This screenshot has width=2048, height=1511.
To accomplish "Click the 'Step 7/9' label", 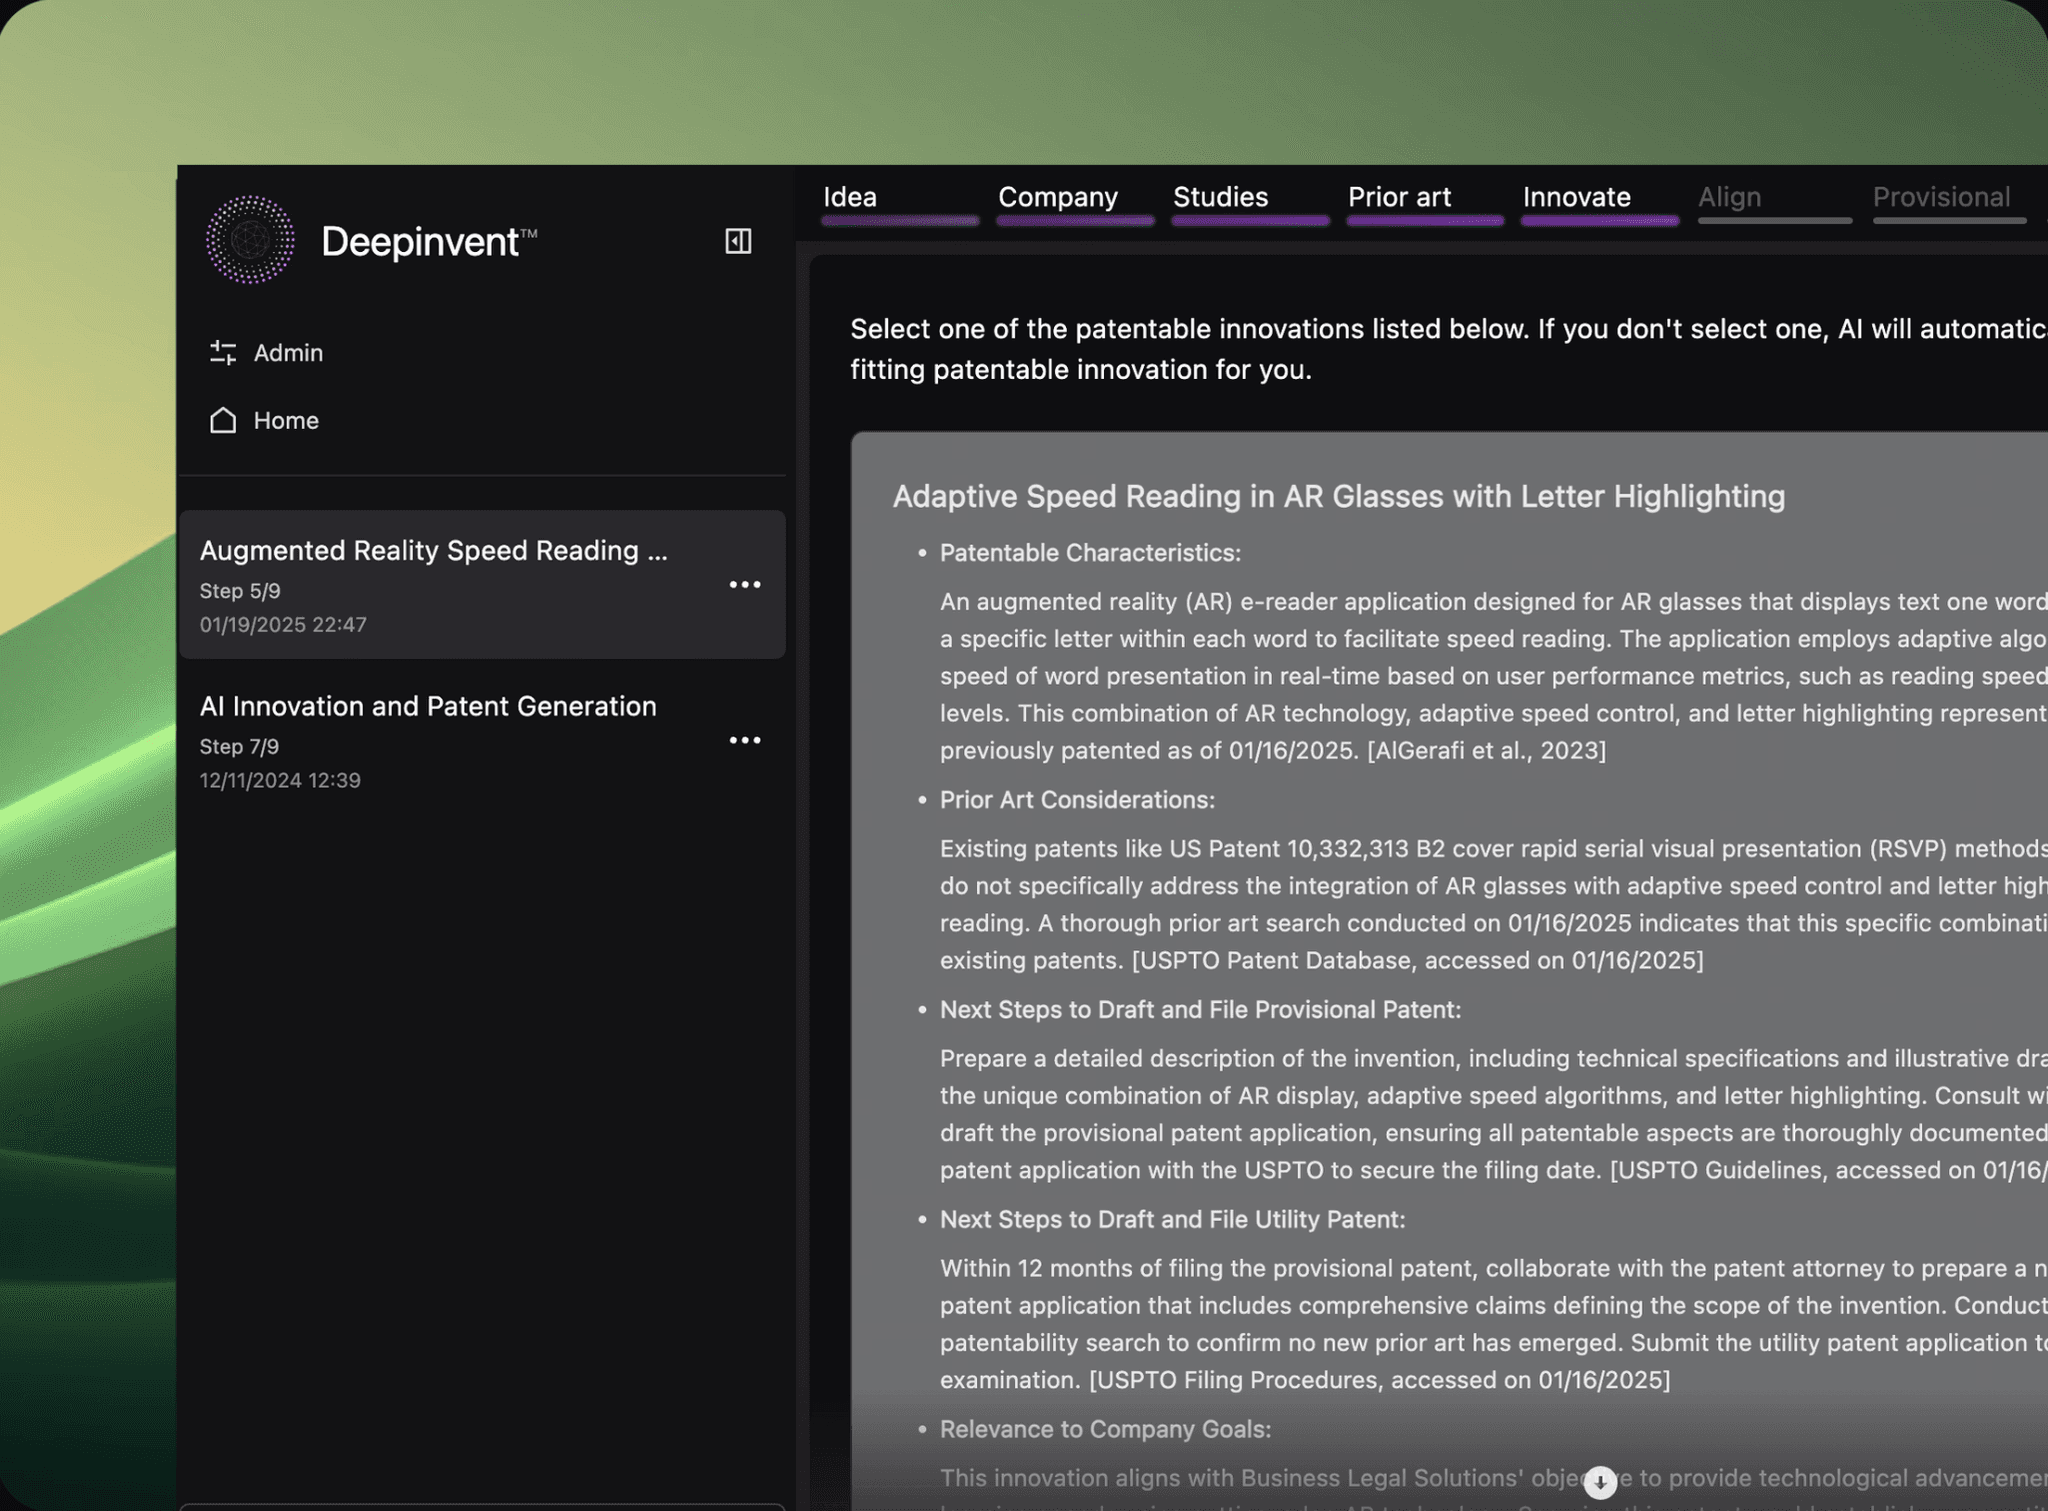I will pyautogui.click(x=239, y=747).
